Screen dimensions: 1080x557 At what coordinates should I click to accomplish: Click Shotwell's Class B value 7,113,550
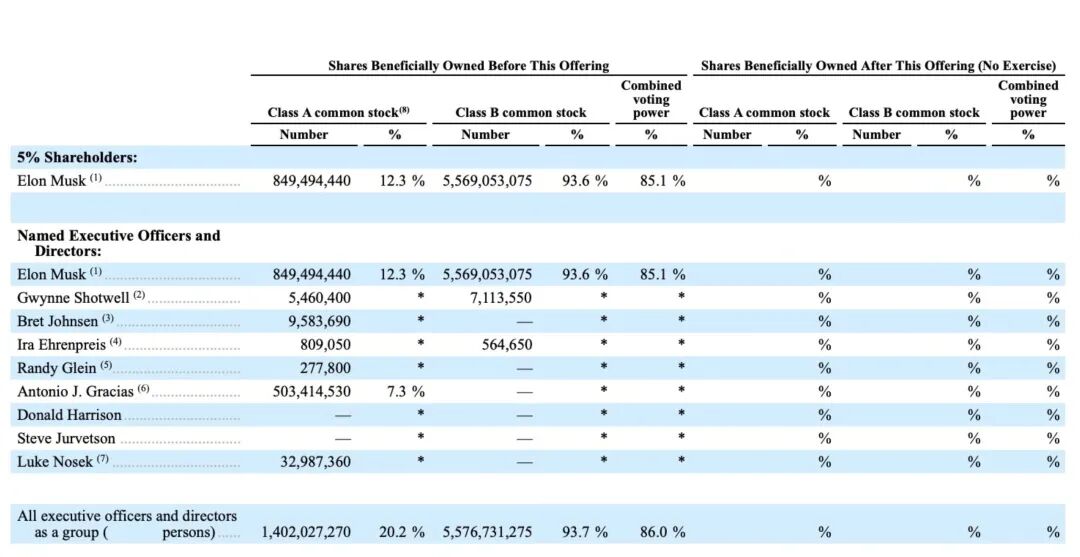[x=501, y=298]
